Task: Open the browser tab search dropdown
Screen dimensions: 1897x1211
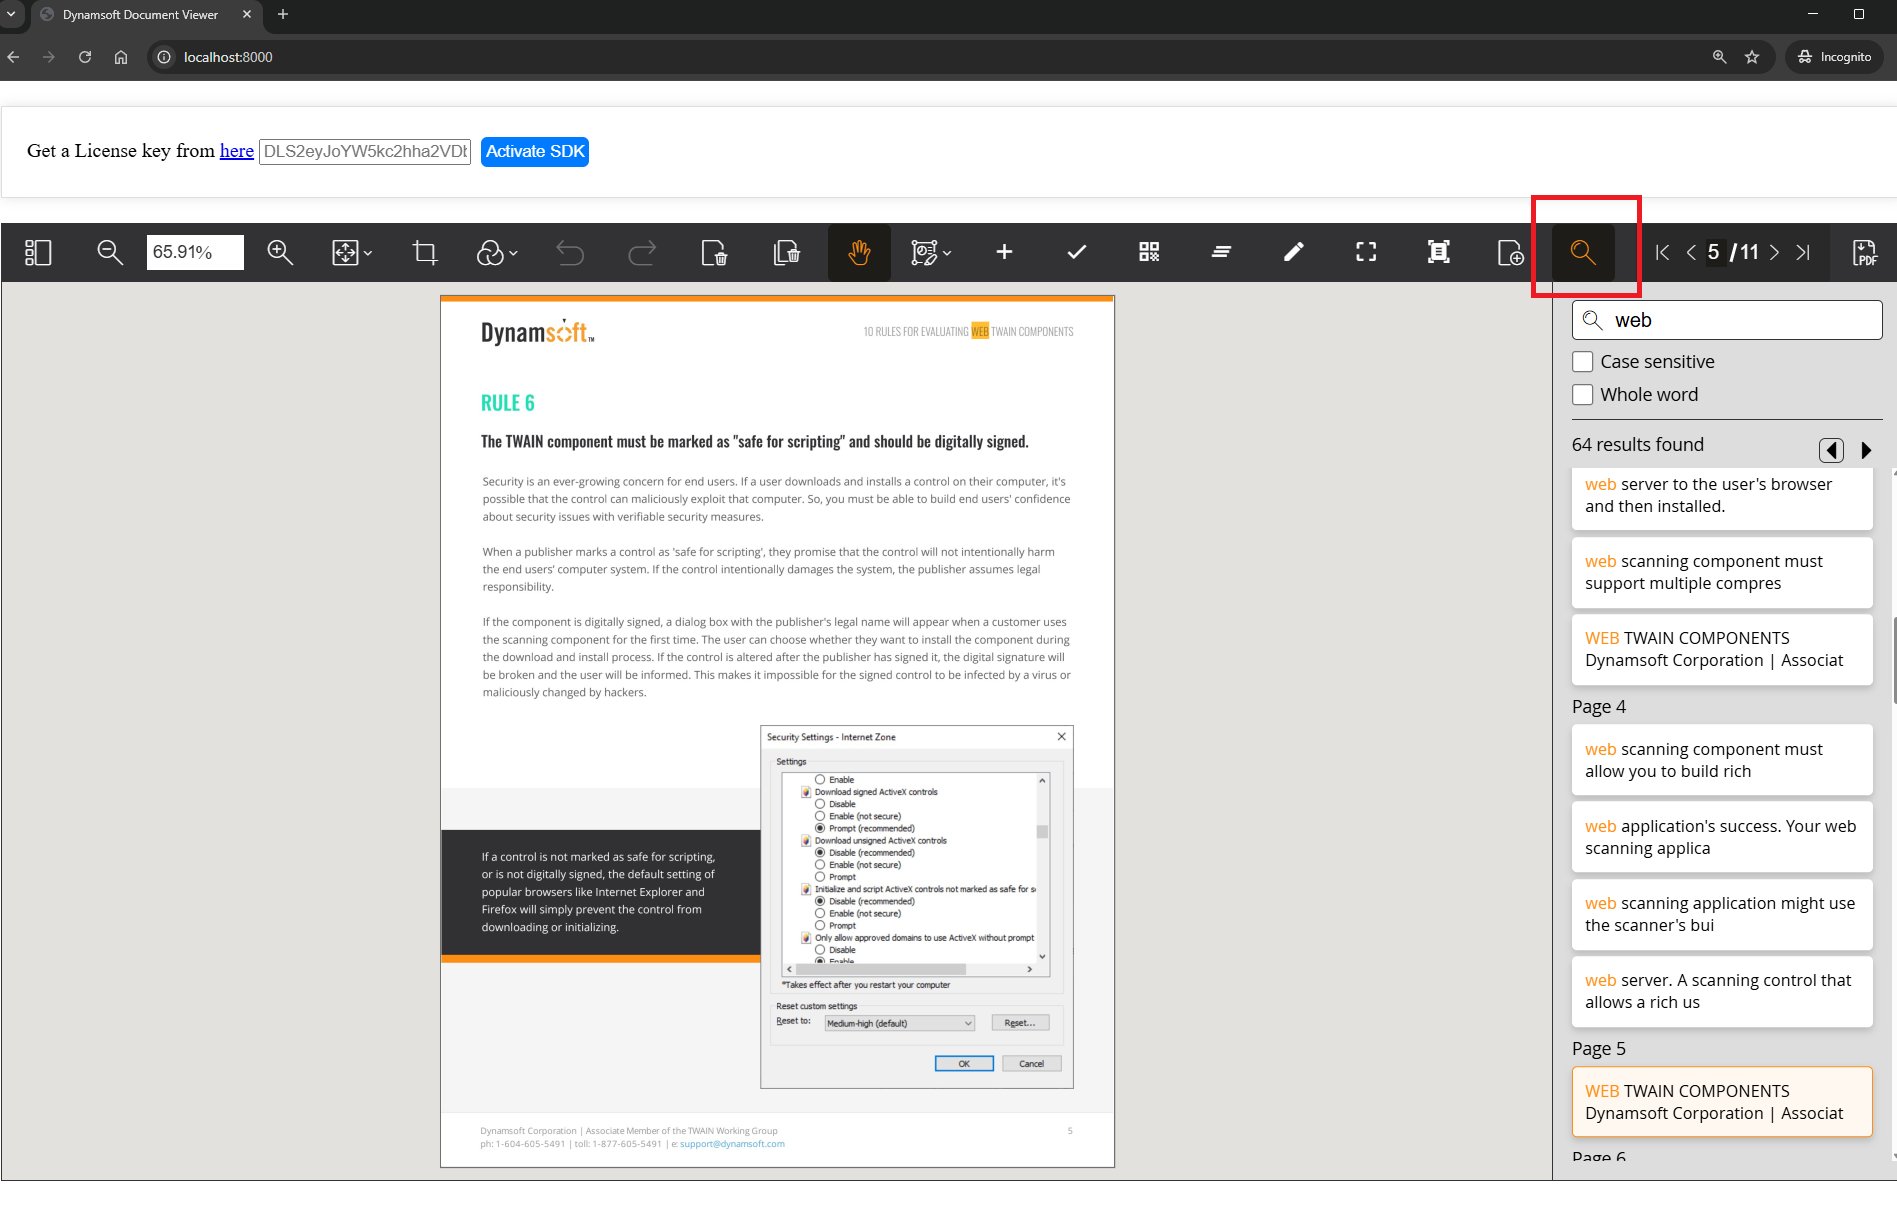Action: click(x=12, y=14)
